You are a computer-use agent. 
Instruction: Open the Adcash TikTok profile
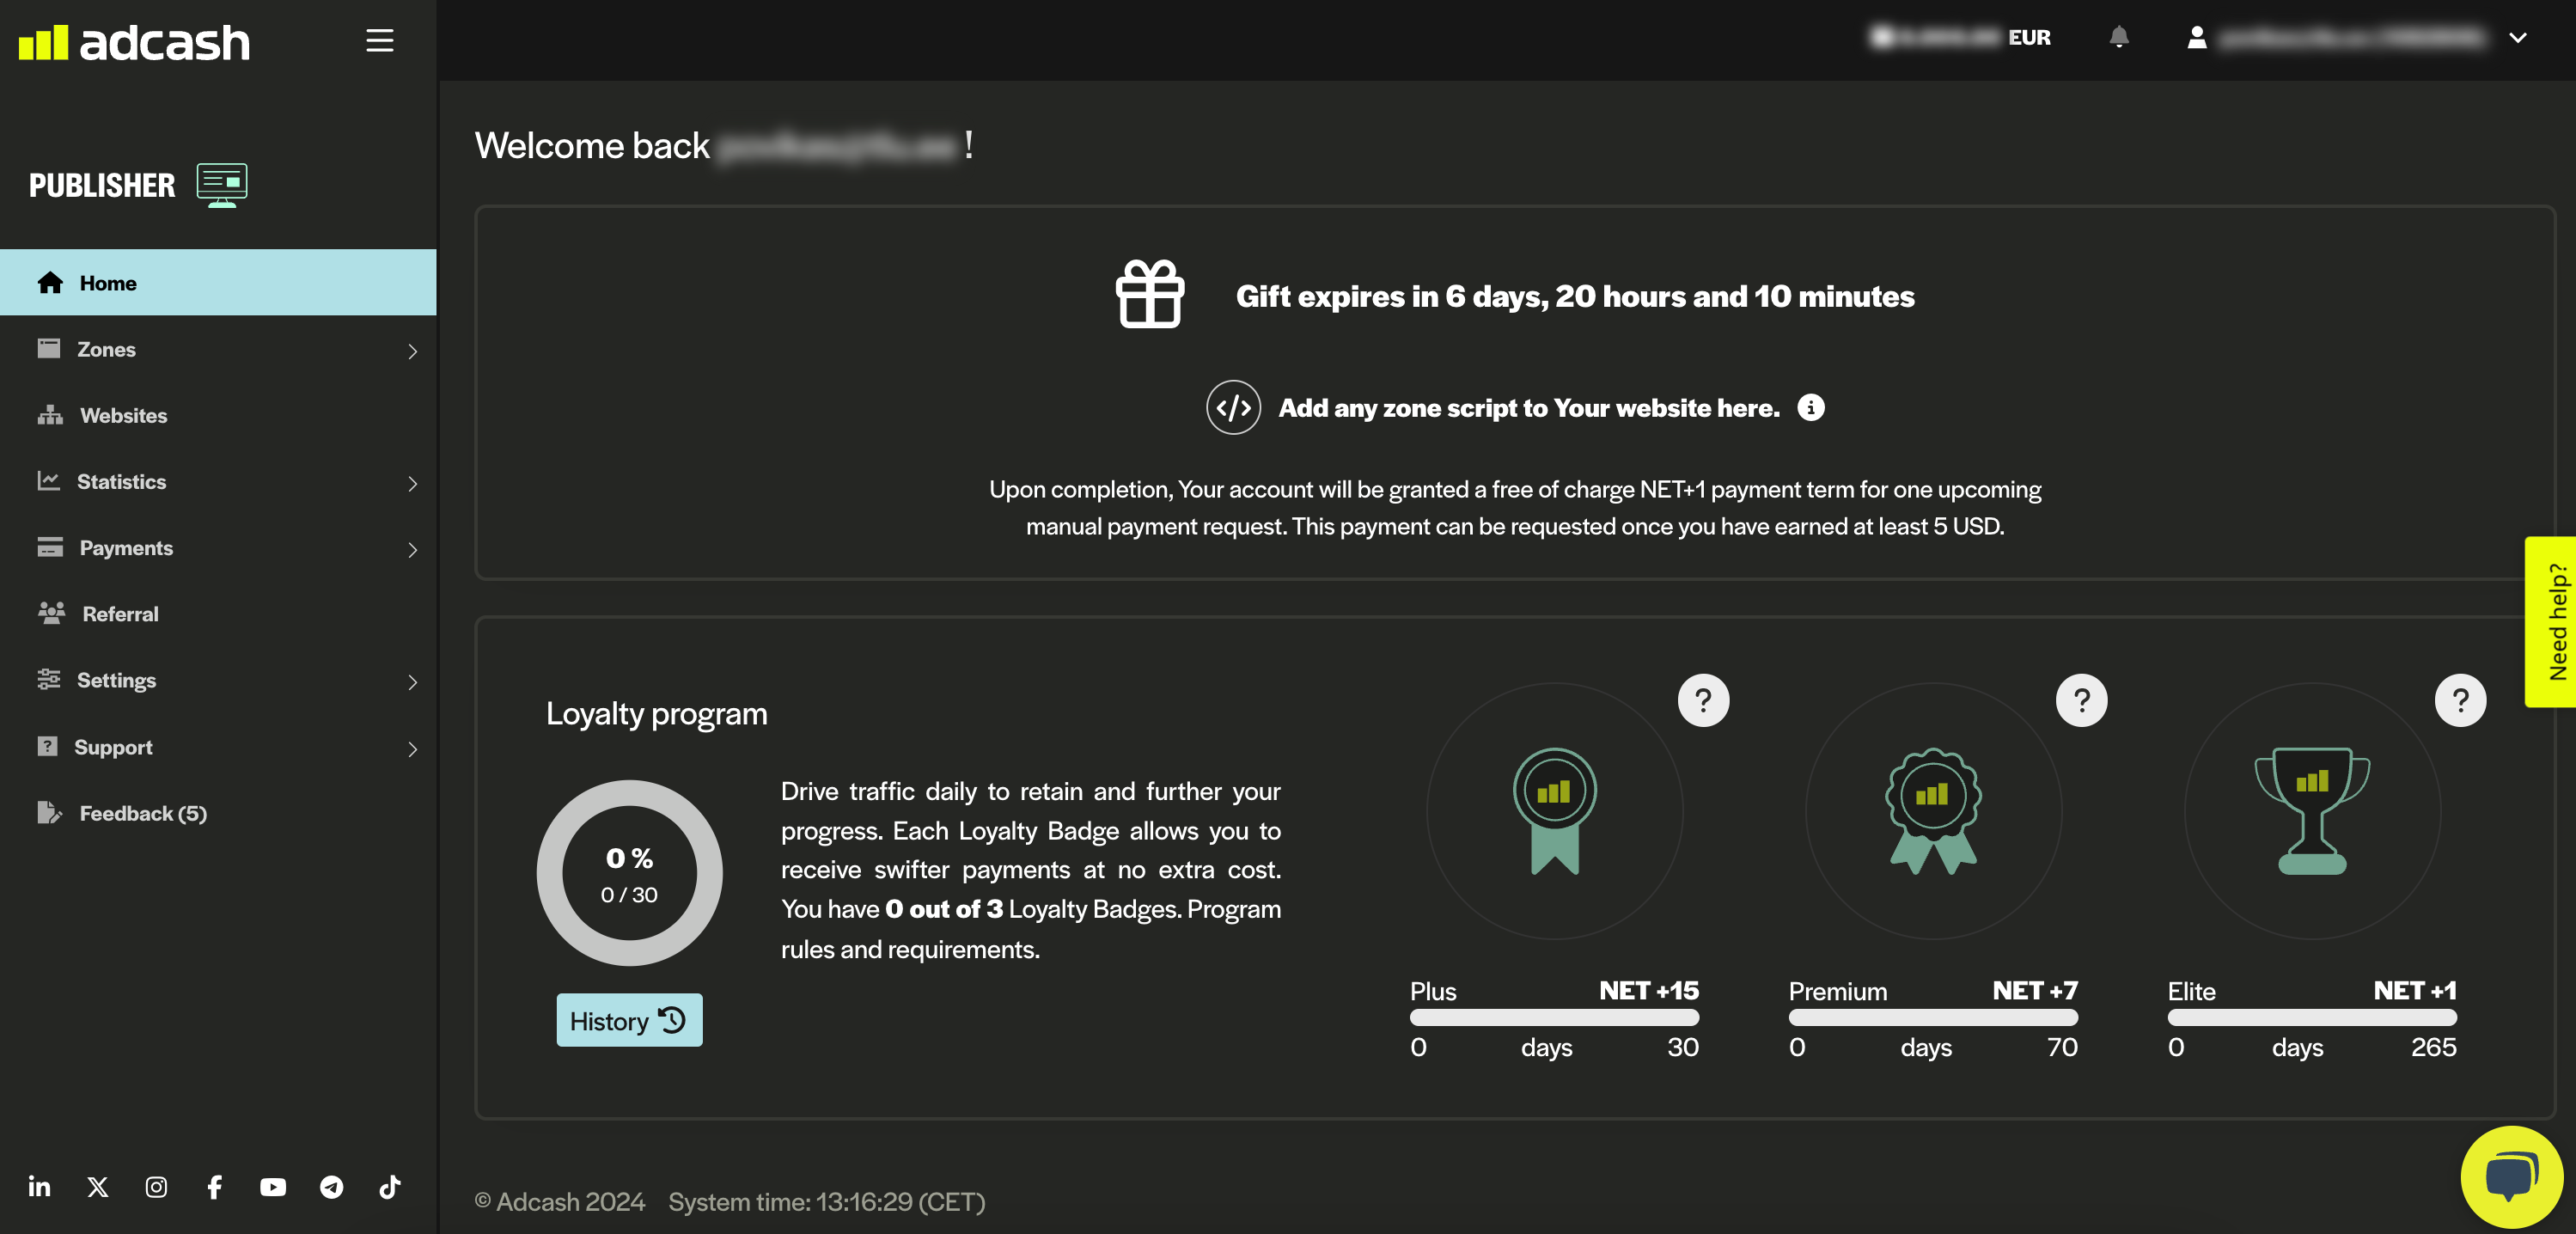390,1187
